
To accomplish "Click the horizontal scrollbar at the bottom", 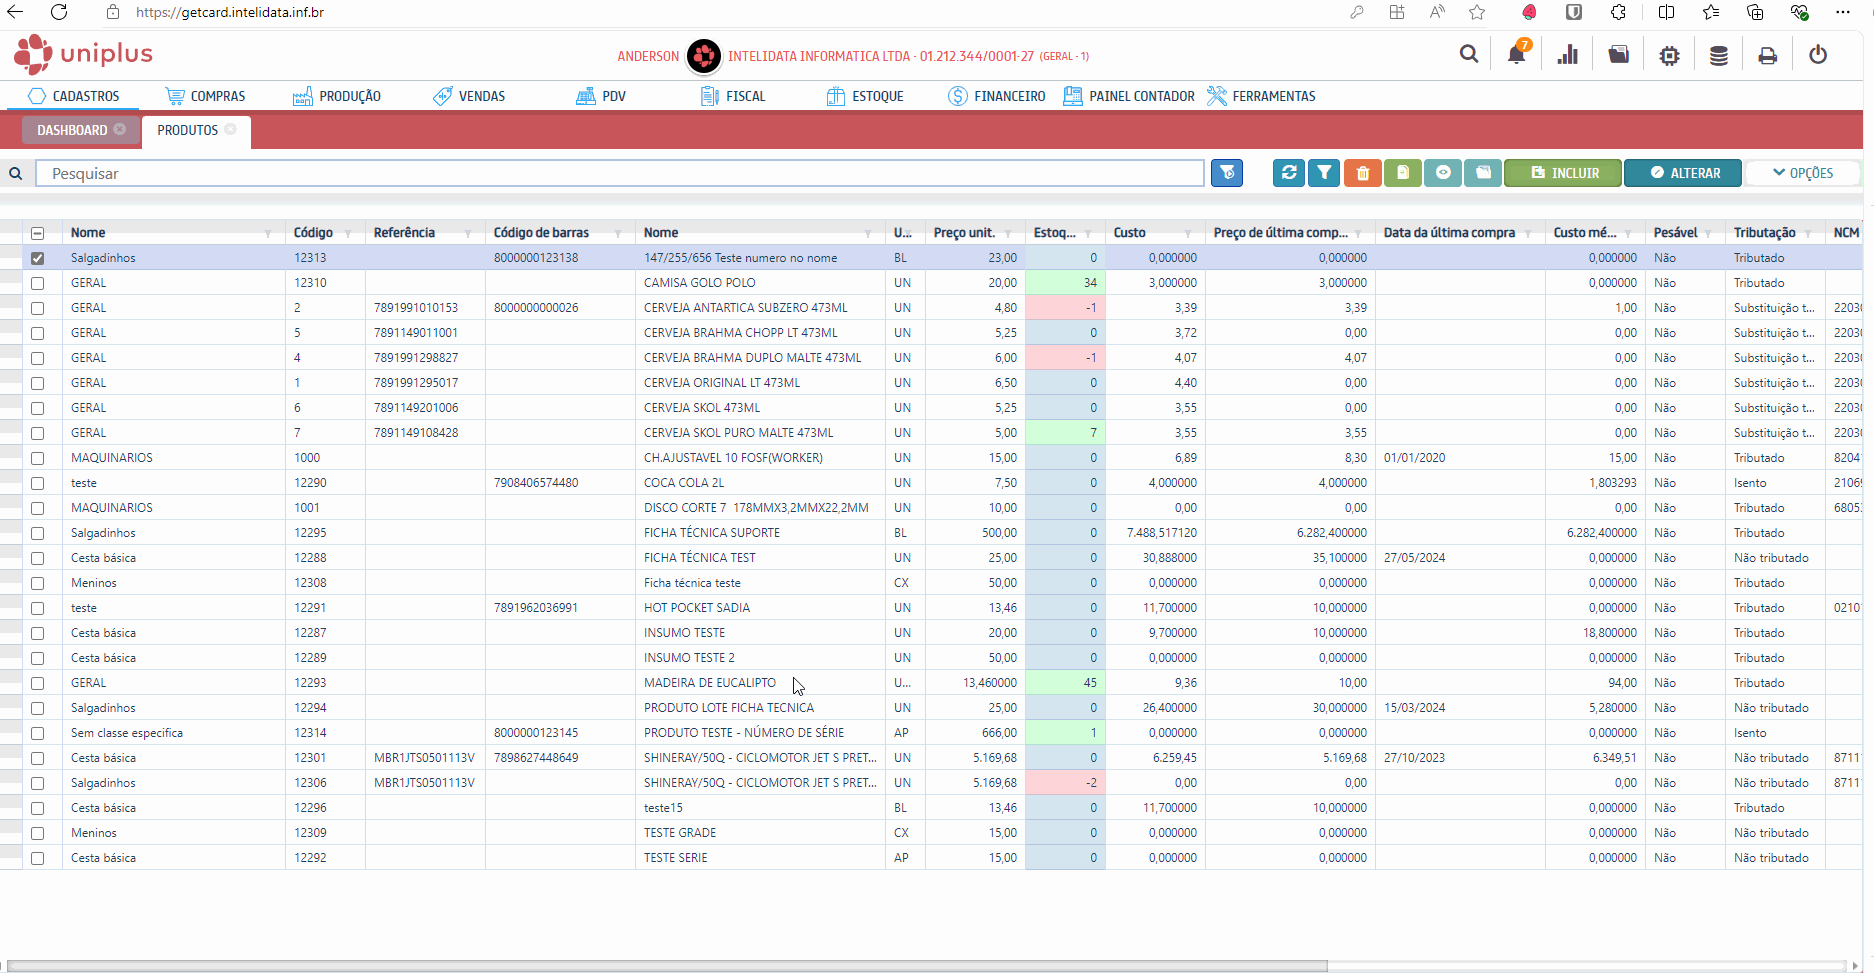I will (x=667, y=966).
